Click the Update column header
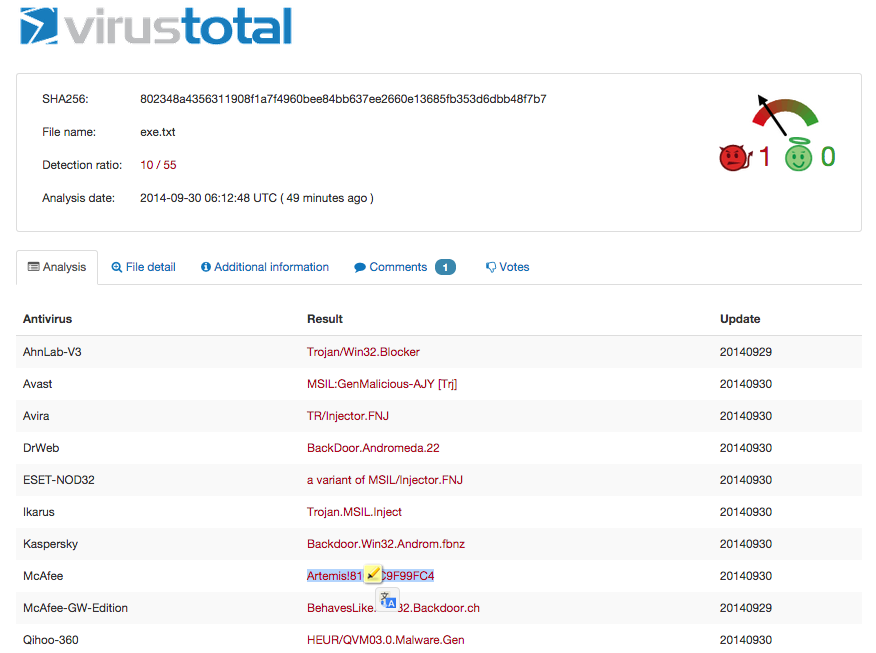 [740, 319]
